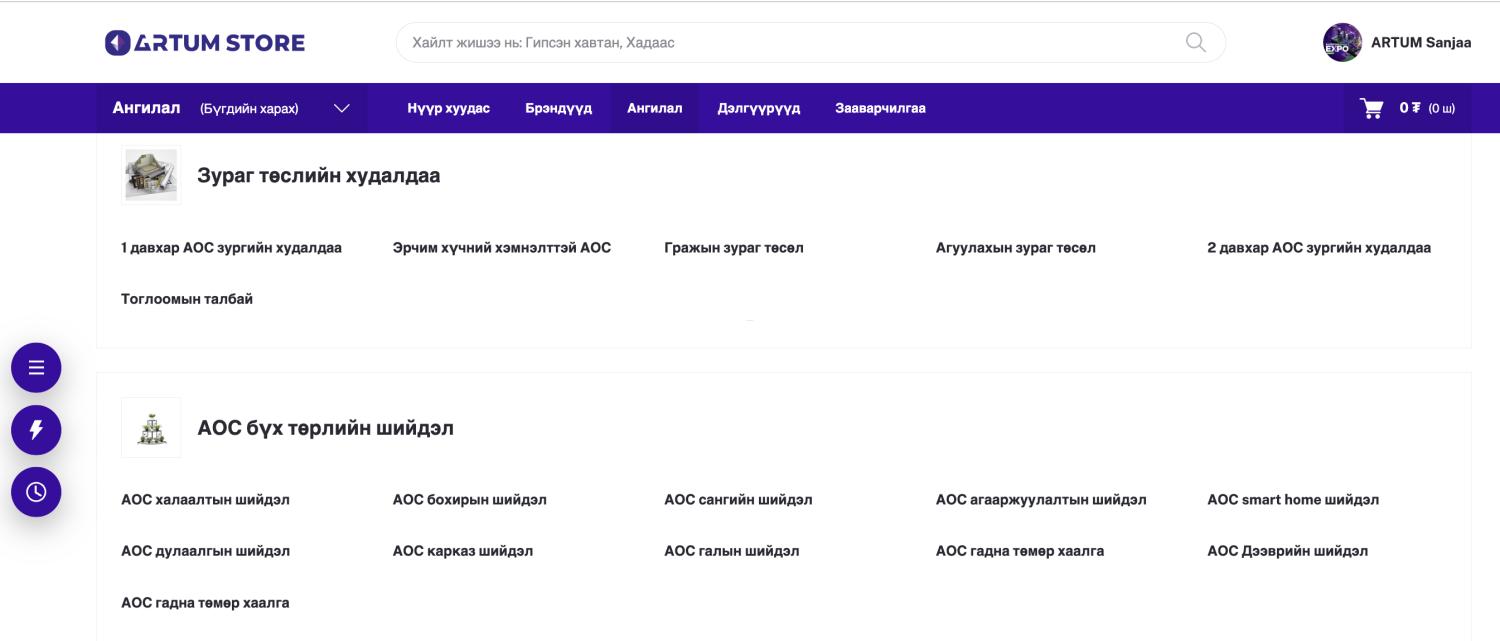Click the ARTUM STORE logo
The image size is (1500, 641).
pyautogui.click(x=205, y=43)
